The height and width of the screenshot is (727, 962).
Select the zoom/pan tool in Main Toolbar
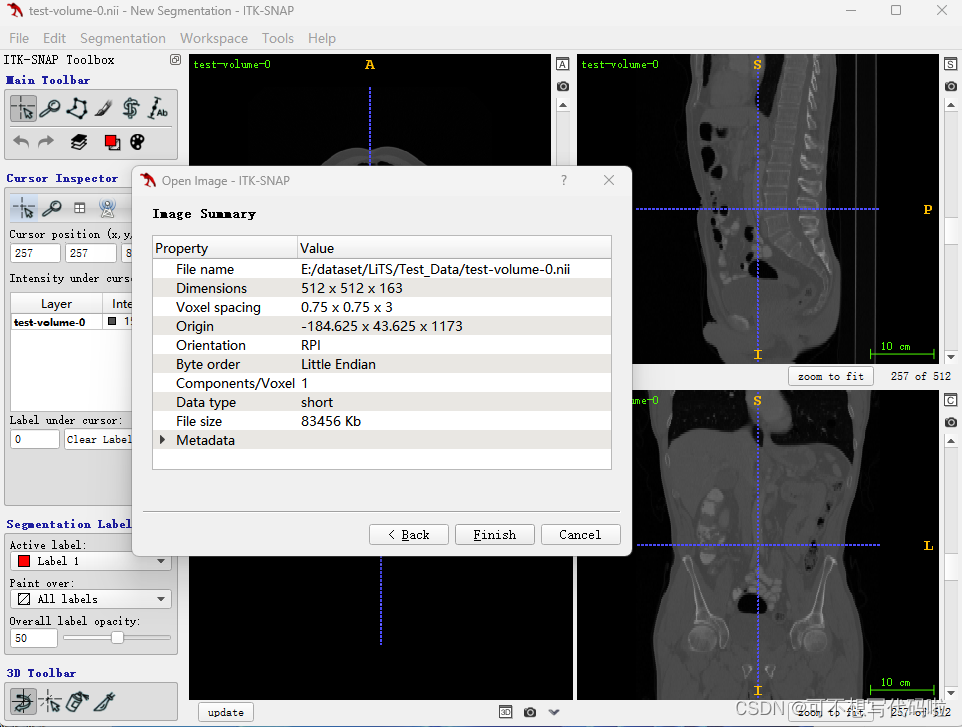tap(50, 109)
